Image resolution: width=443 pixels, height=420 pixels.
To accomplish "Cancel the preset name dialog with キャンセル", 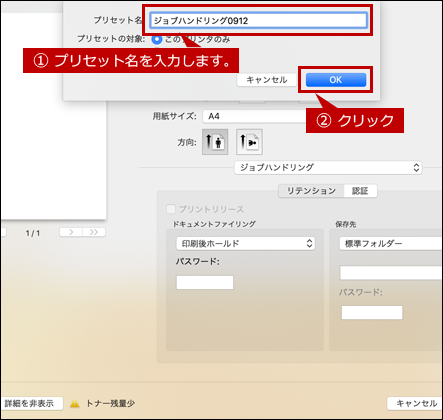I will [266, 80].
